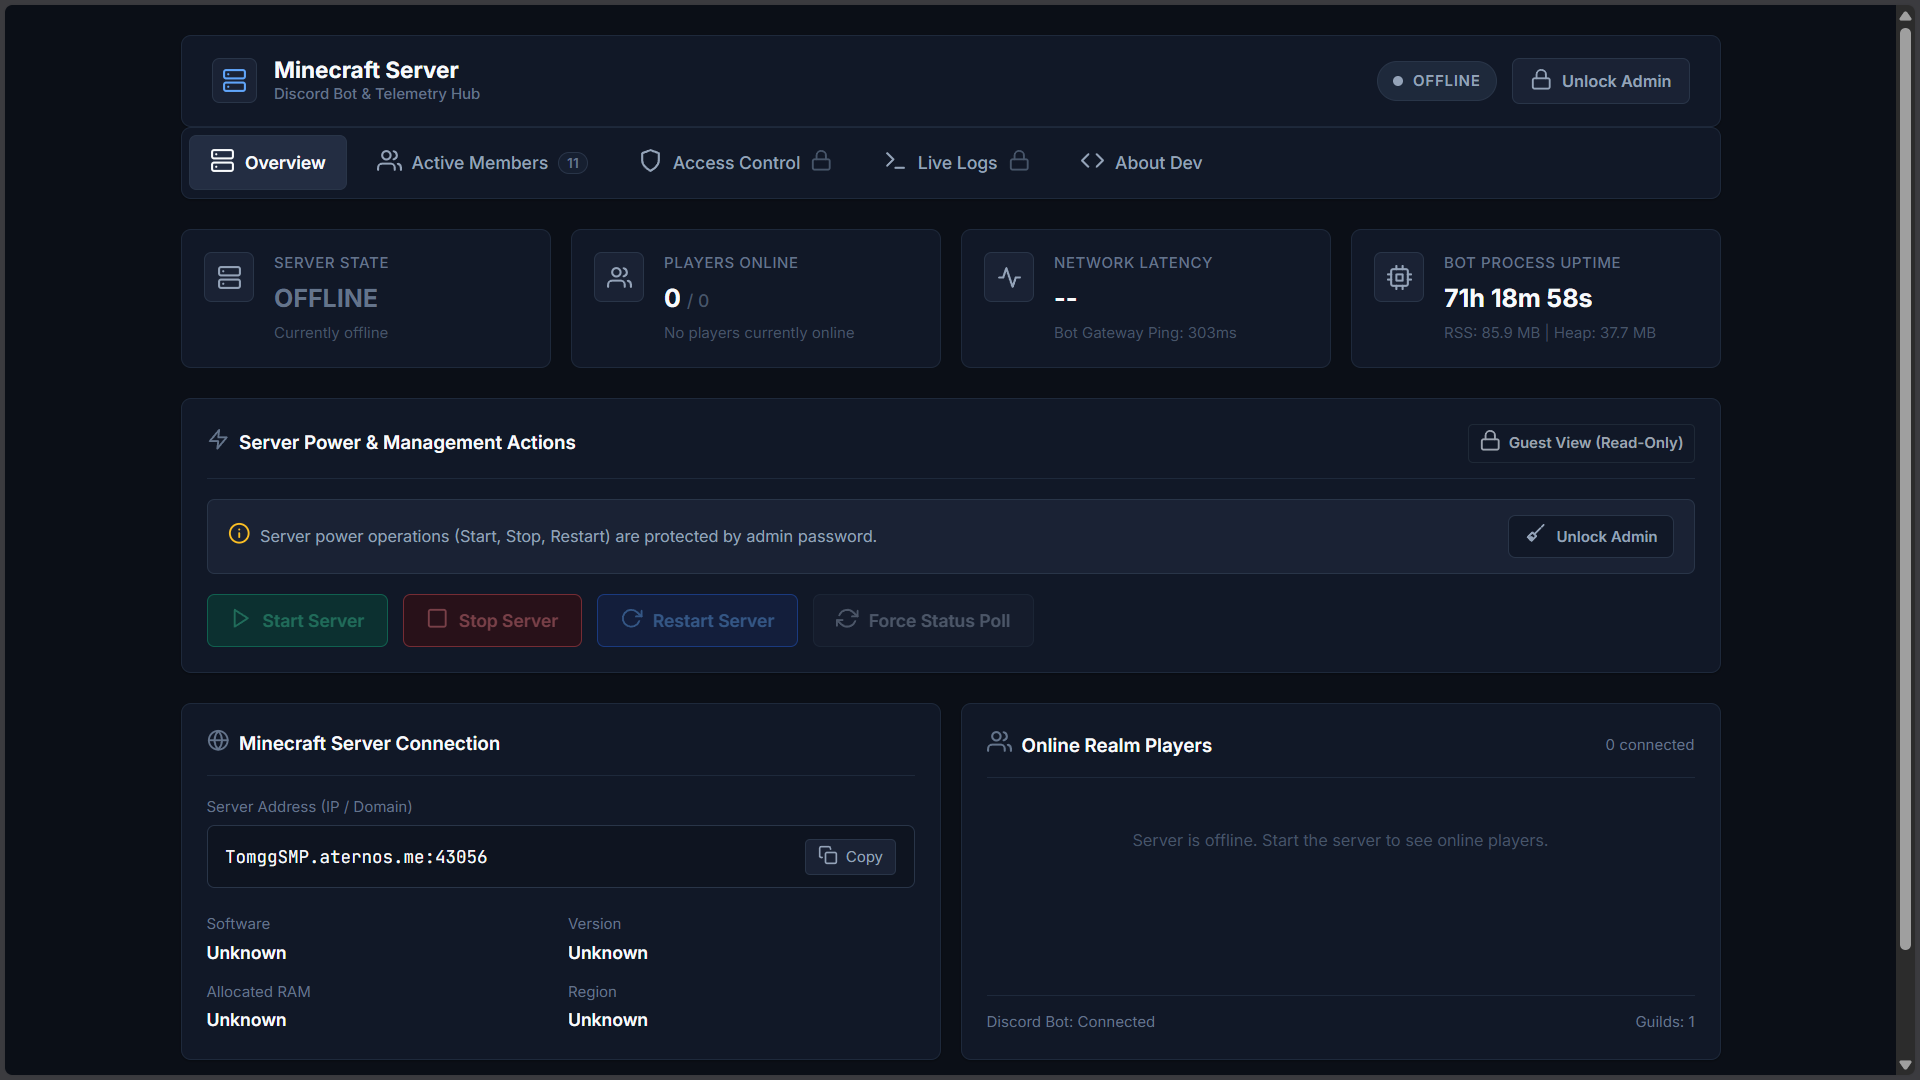The width and height of the screenshot is (1920, 1080).
Task: Click the Guest View (Read-Only) badge text
Action: (1596, 443)
